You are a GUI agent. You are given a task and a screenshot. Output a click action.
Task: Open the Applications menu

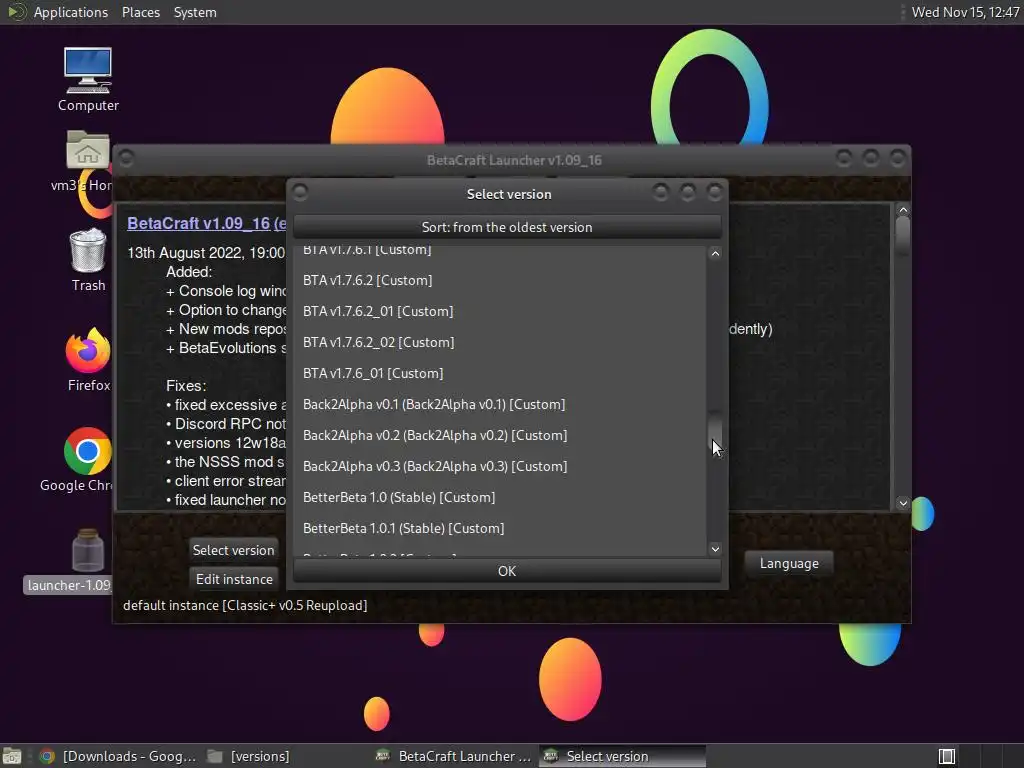(71, 12)
